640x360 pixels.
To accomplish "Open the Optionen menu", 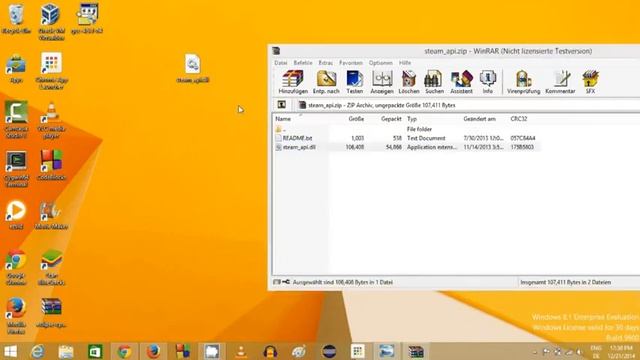I will click(x=380, y=63).
